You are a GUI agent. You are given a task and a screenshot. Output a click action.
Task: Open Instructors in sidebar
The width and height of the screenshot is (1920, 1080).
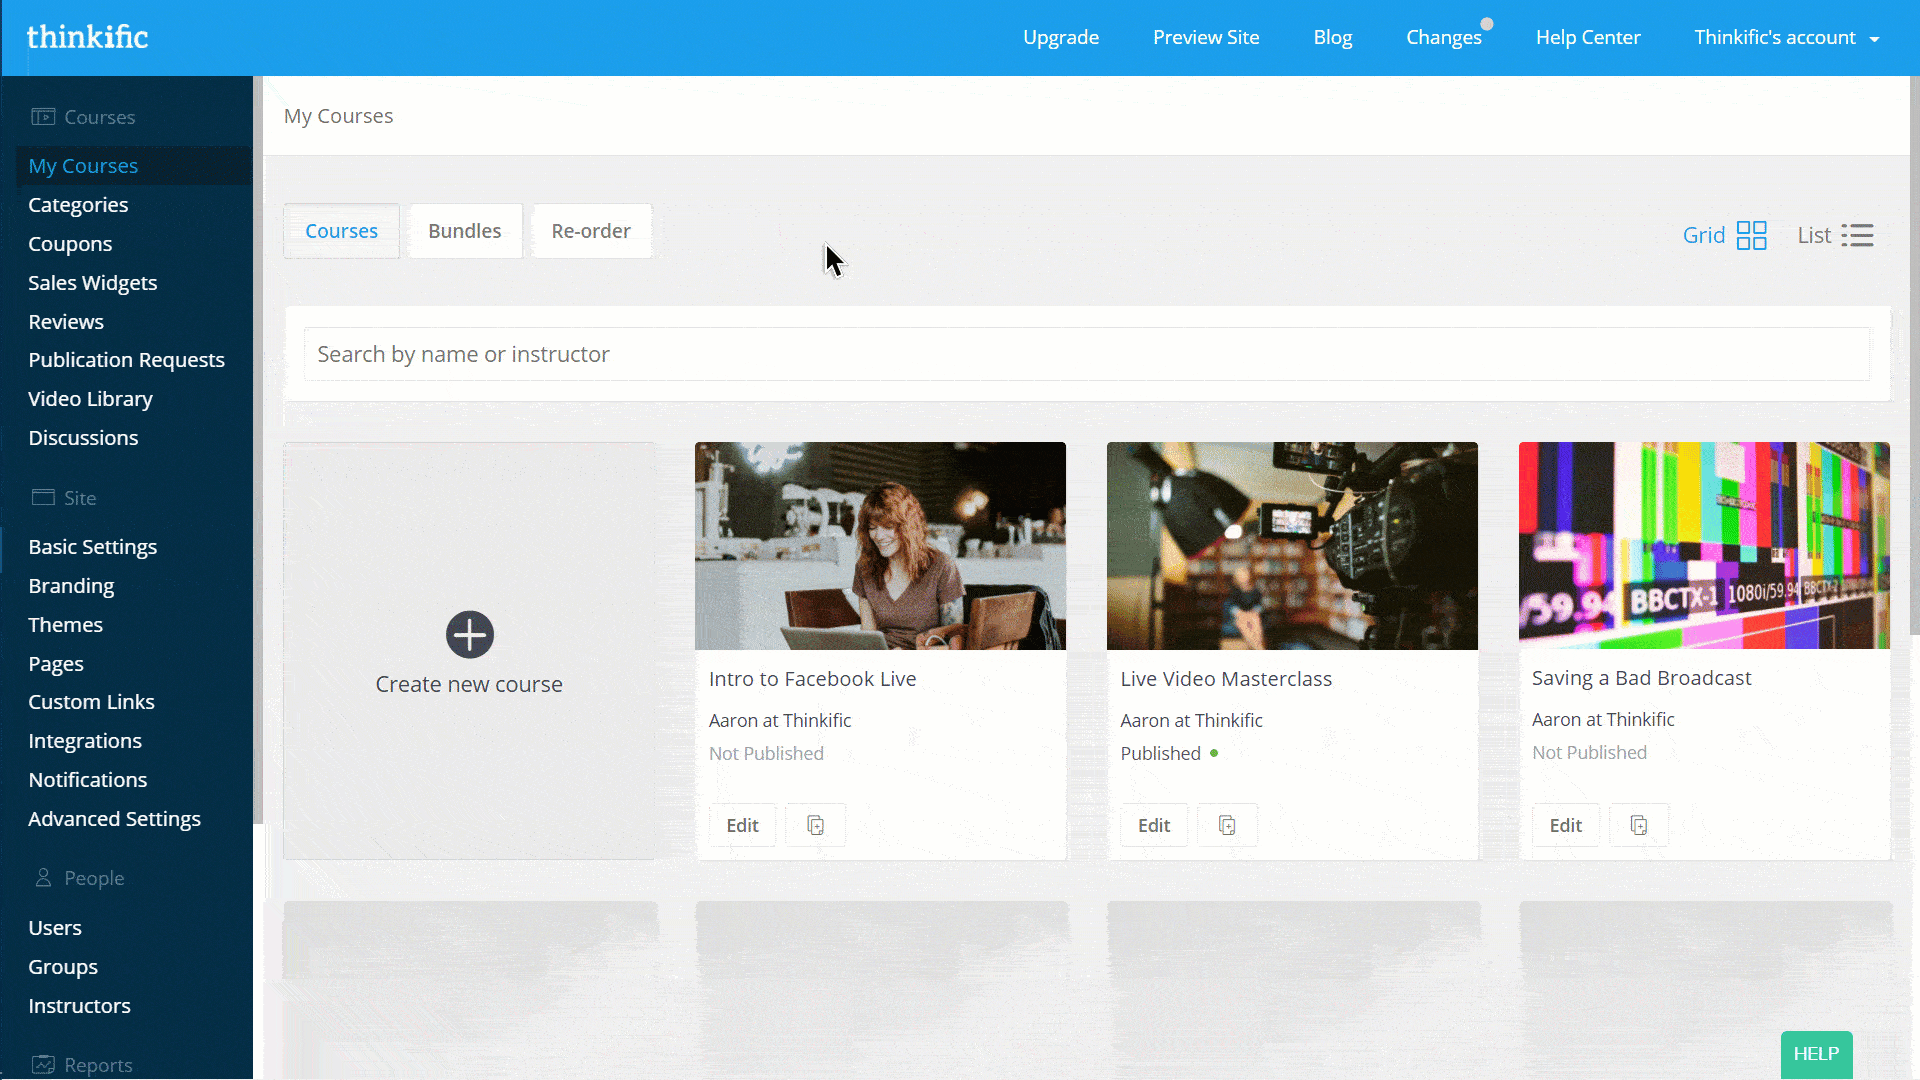pyautogui.click(x=79, y=1006)
